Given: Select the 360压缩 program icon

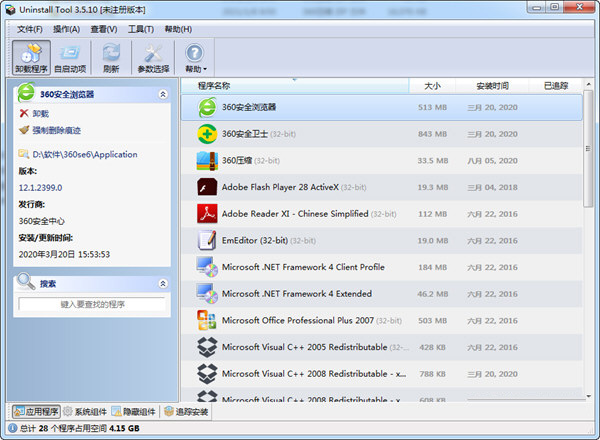Looking at the screenshot, I should coord(207,160).
